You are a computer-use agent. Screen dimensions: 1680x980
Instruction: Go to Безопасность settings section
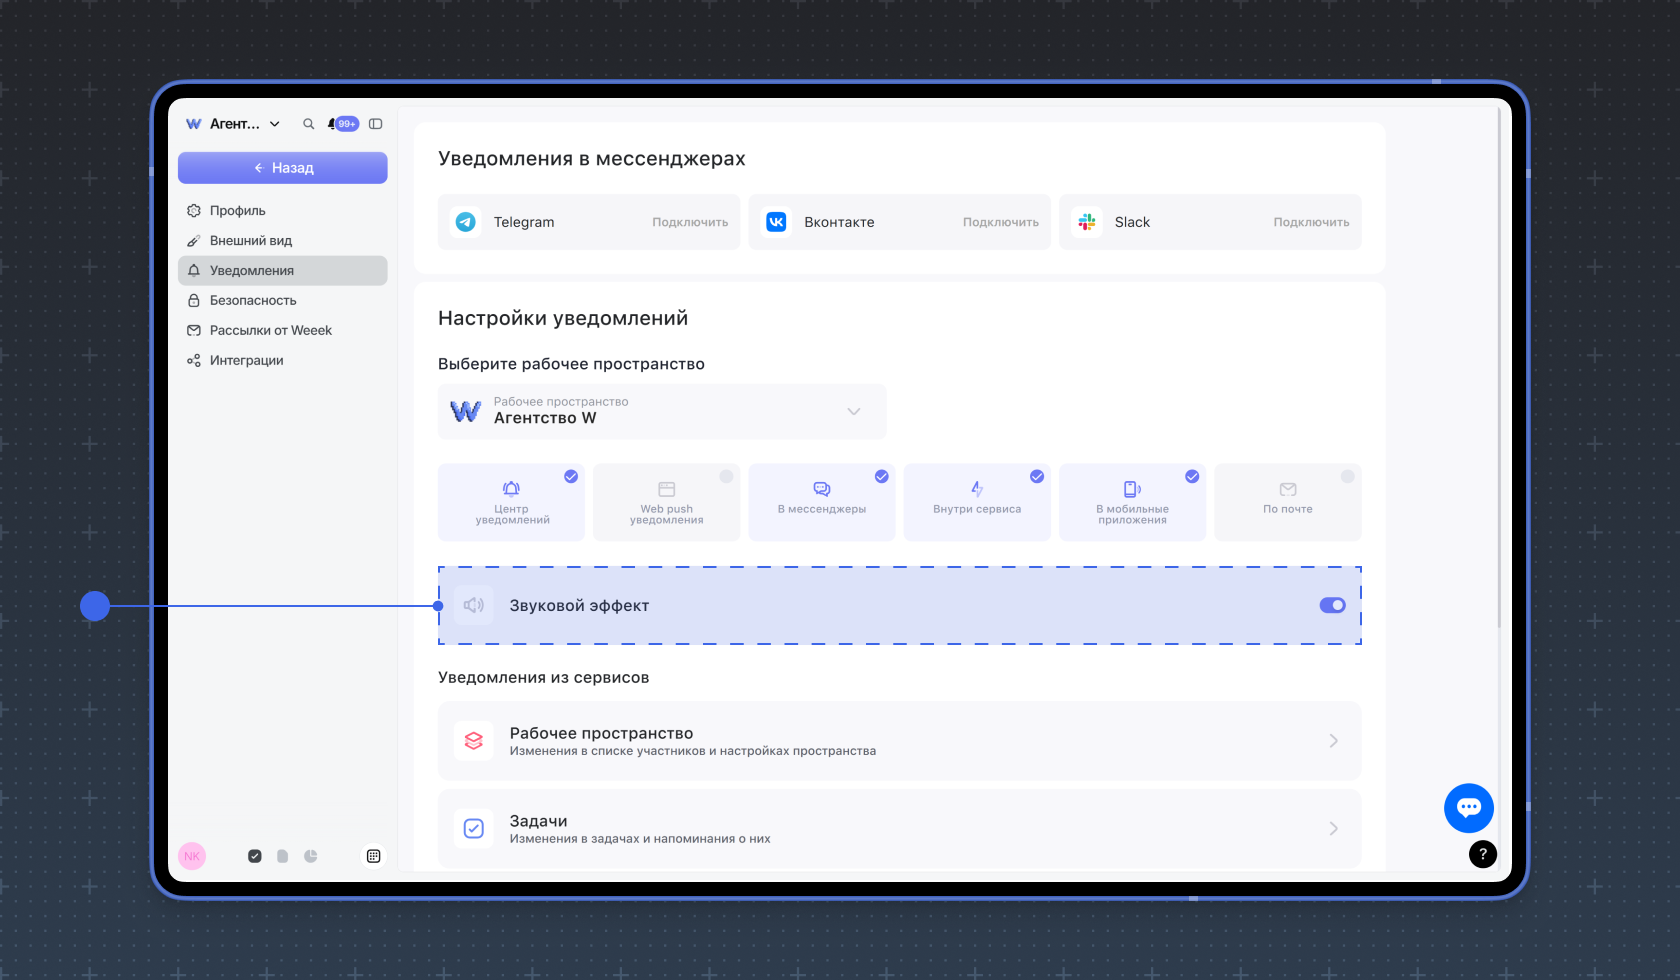pyautogui.click(x=253, y=300)
